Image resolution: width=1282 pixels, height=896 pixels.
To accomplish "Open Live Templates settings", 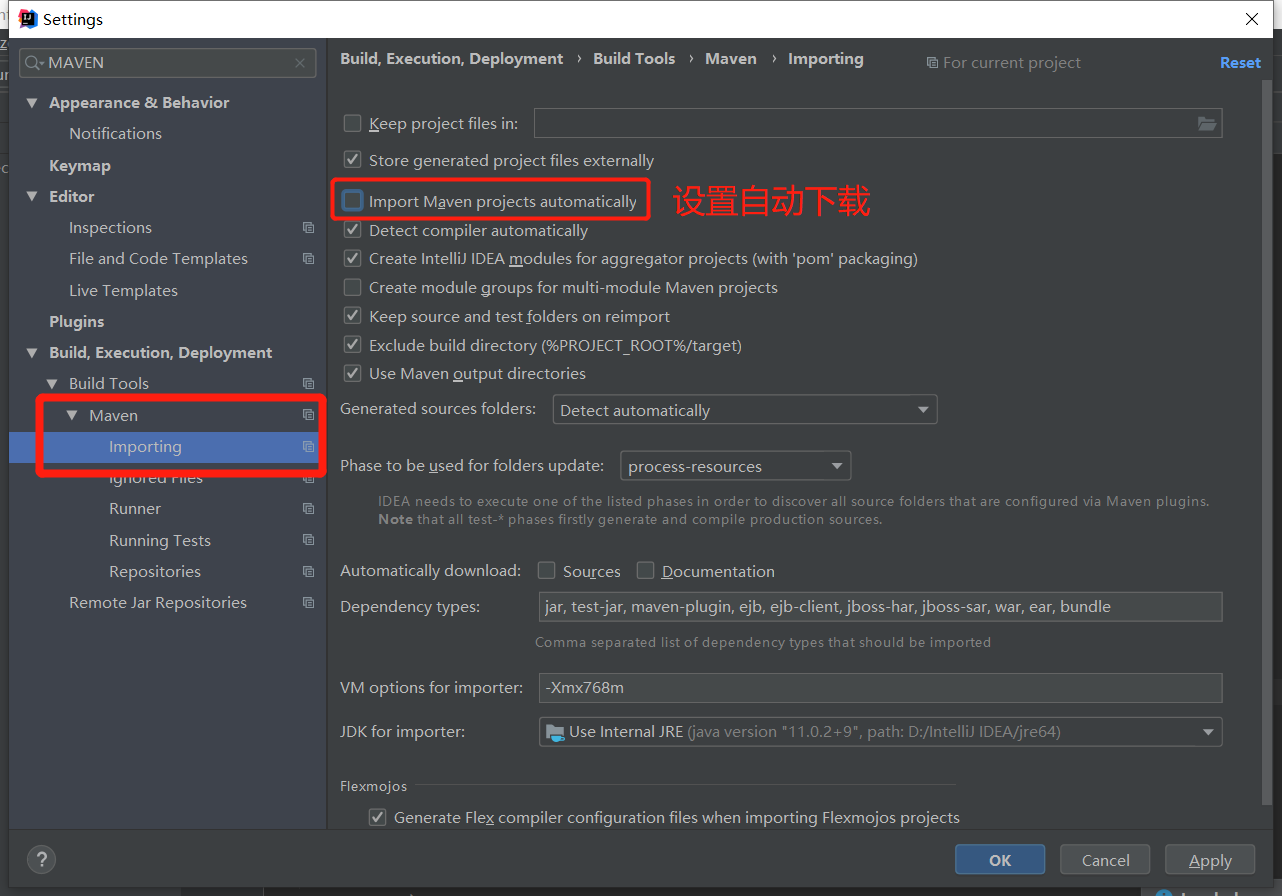I will click(123, 291).
